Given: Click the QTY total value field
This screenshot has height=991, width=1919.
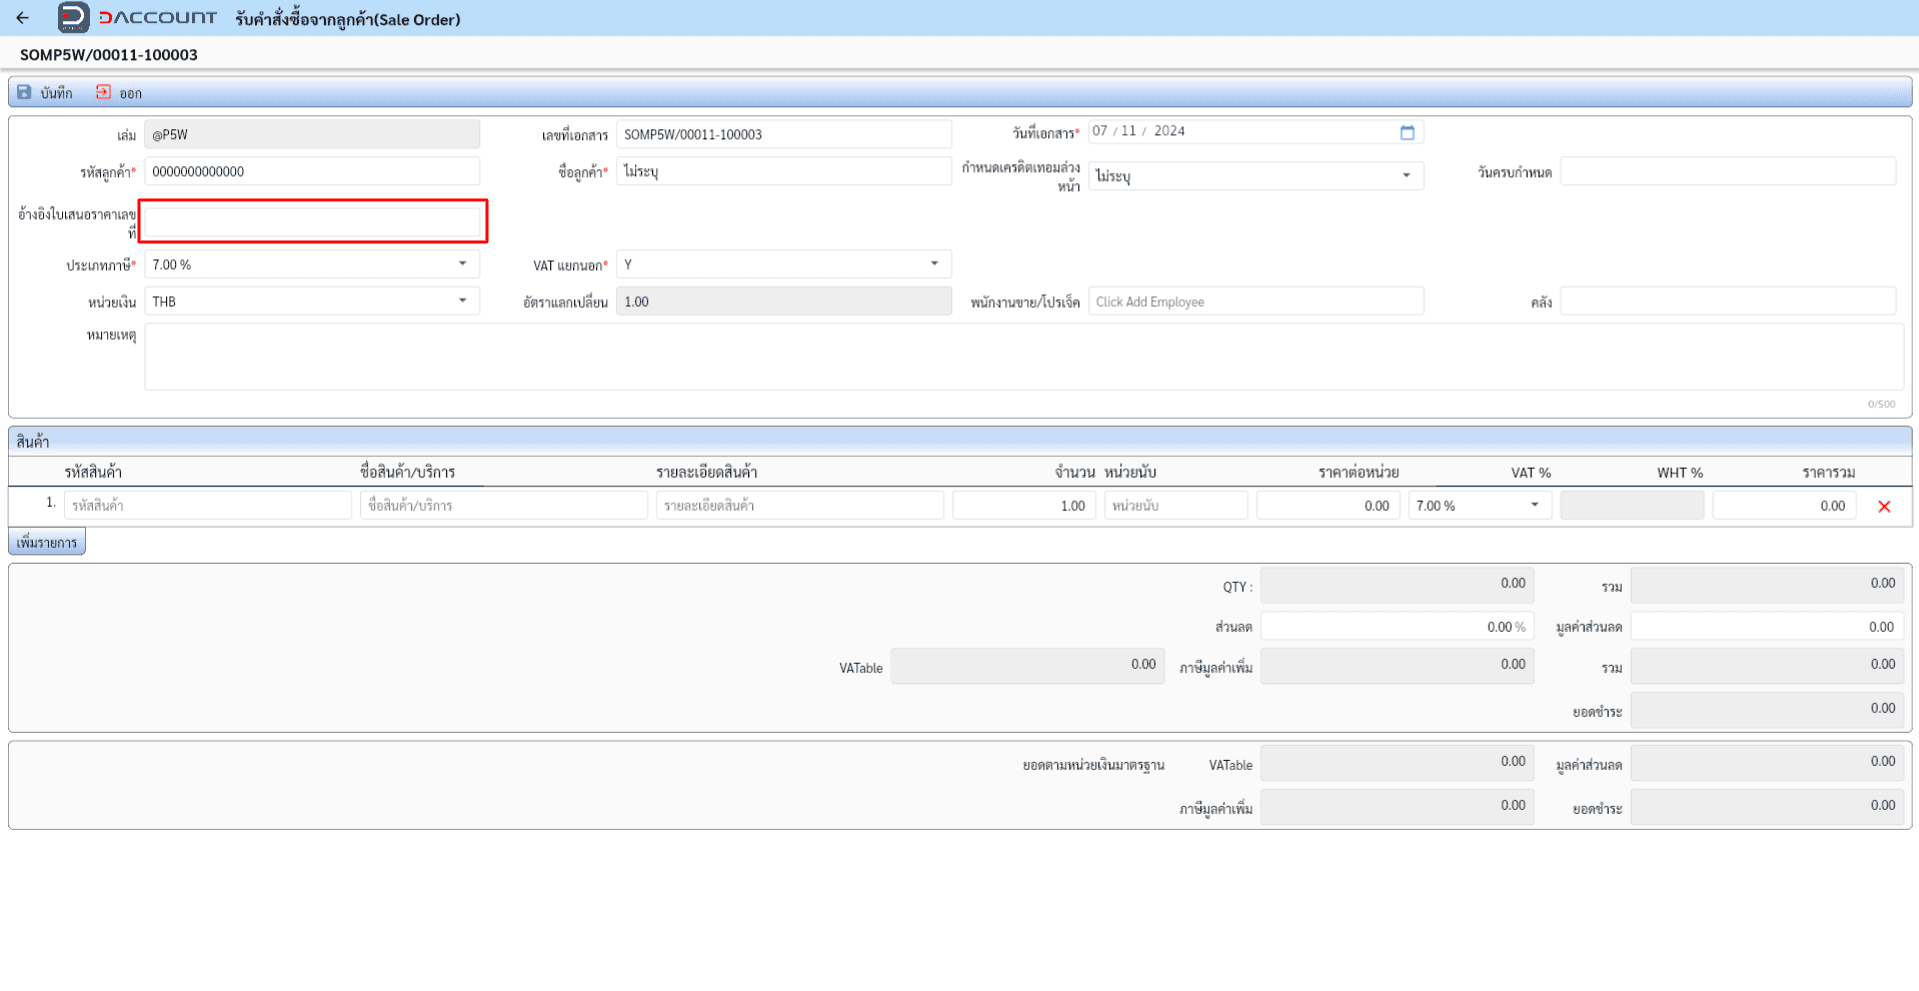Looking at the screenshot, I should pos(1397,585).
